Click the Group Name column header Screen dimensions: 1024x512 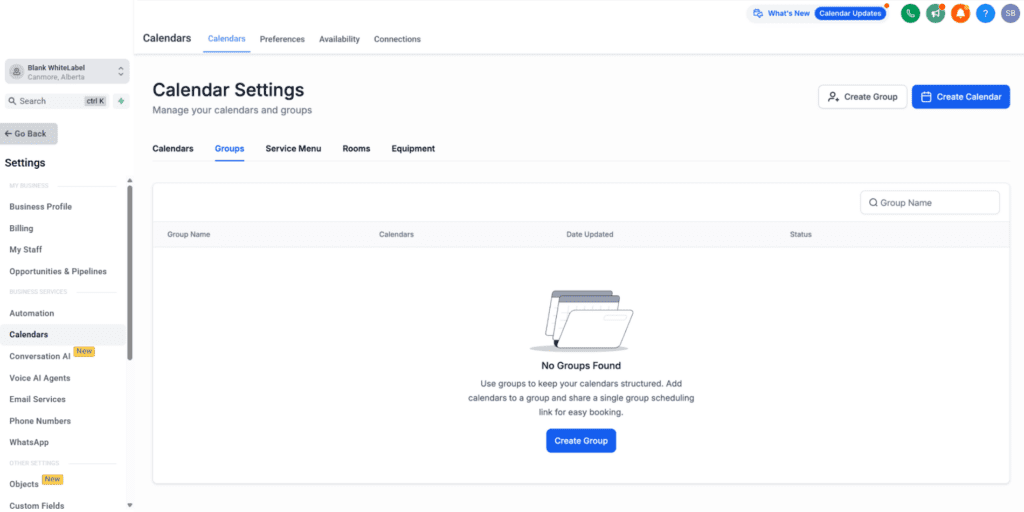(x=189, y=234)
